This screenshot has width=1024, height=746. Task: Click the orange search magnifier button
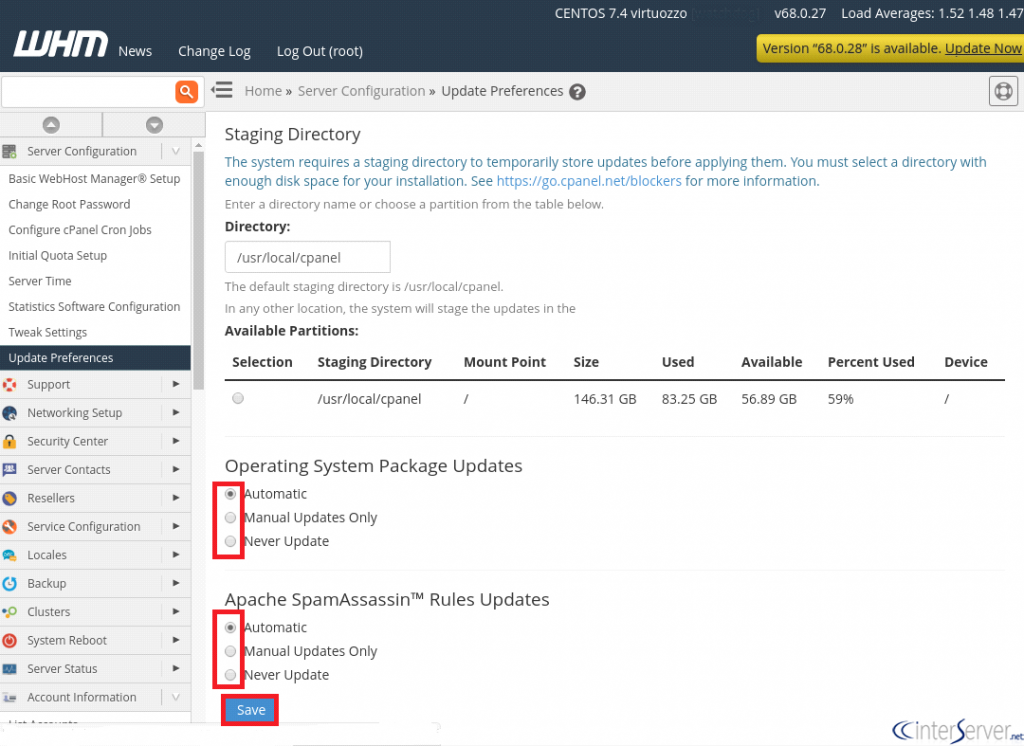click(186, 91)
